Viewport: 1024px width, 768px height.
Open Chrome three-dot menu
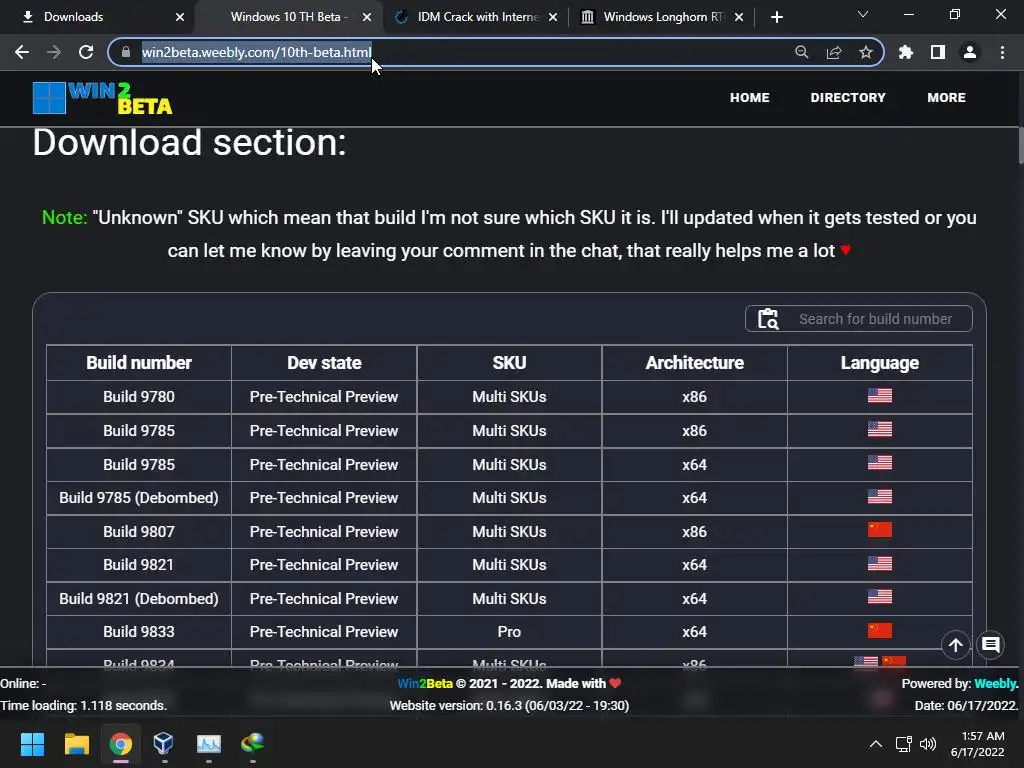click(x=1002, y=52)
